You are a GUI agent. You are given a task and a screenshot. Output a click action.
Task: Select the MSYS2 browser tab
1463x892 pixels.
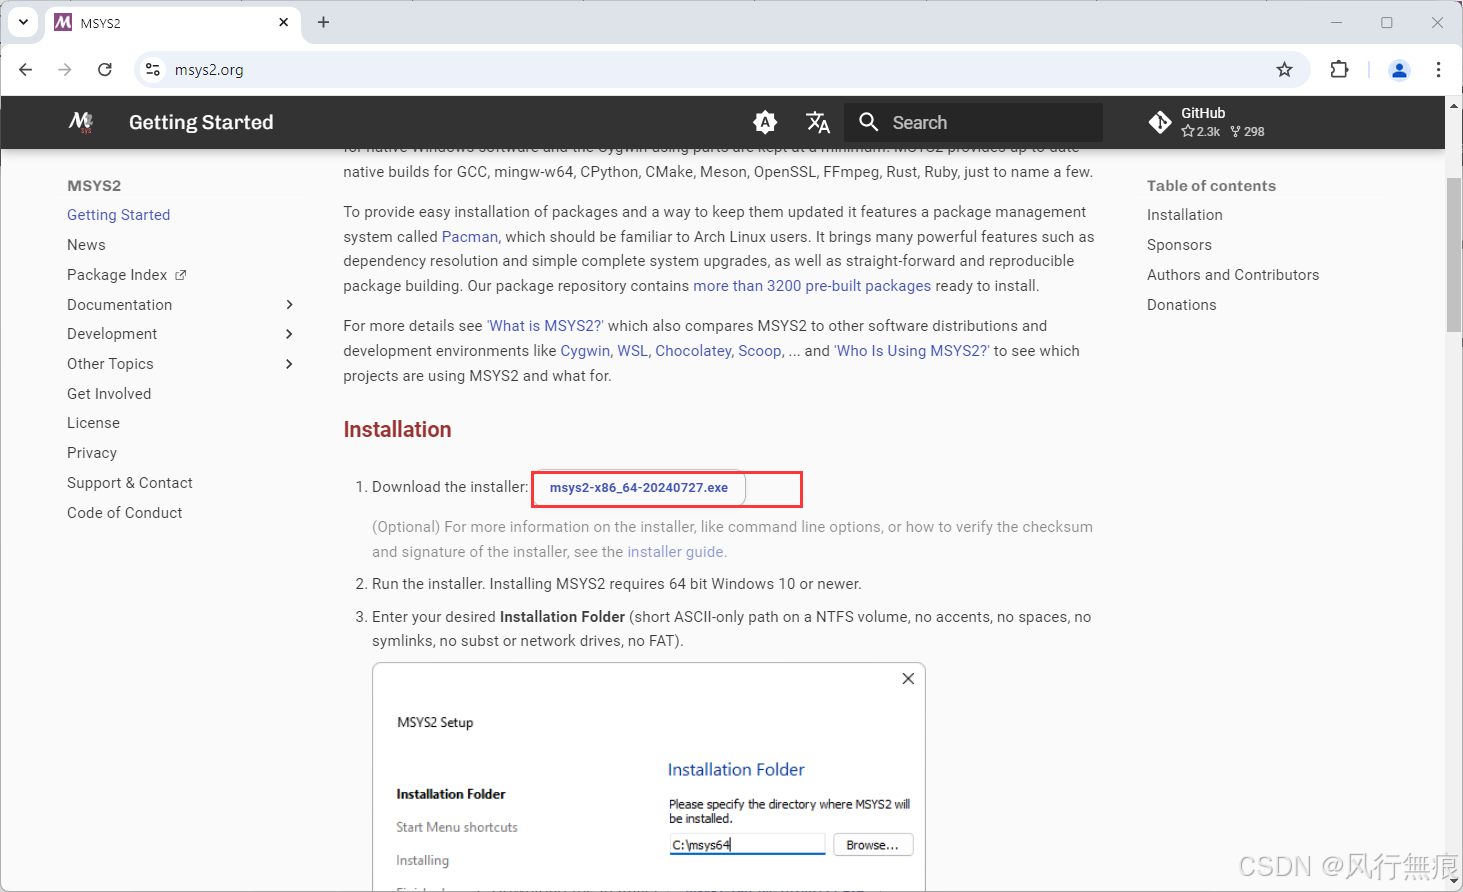173,22
